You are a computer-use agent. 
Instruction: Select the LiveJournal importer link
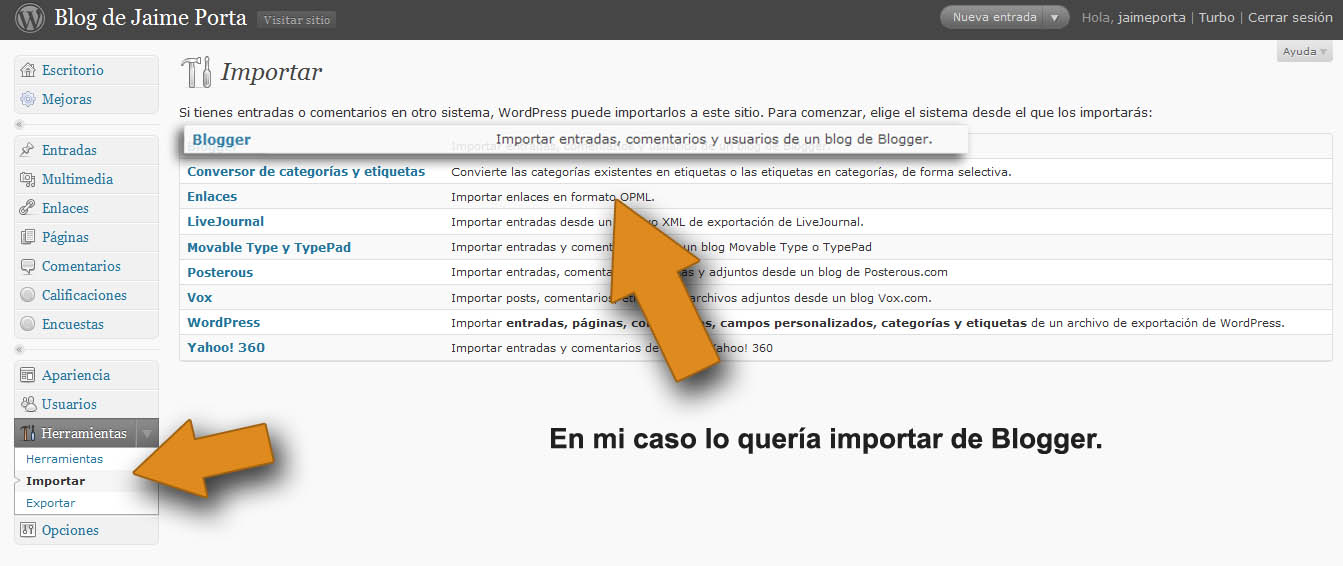click(226, 221)
